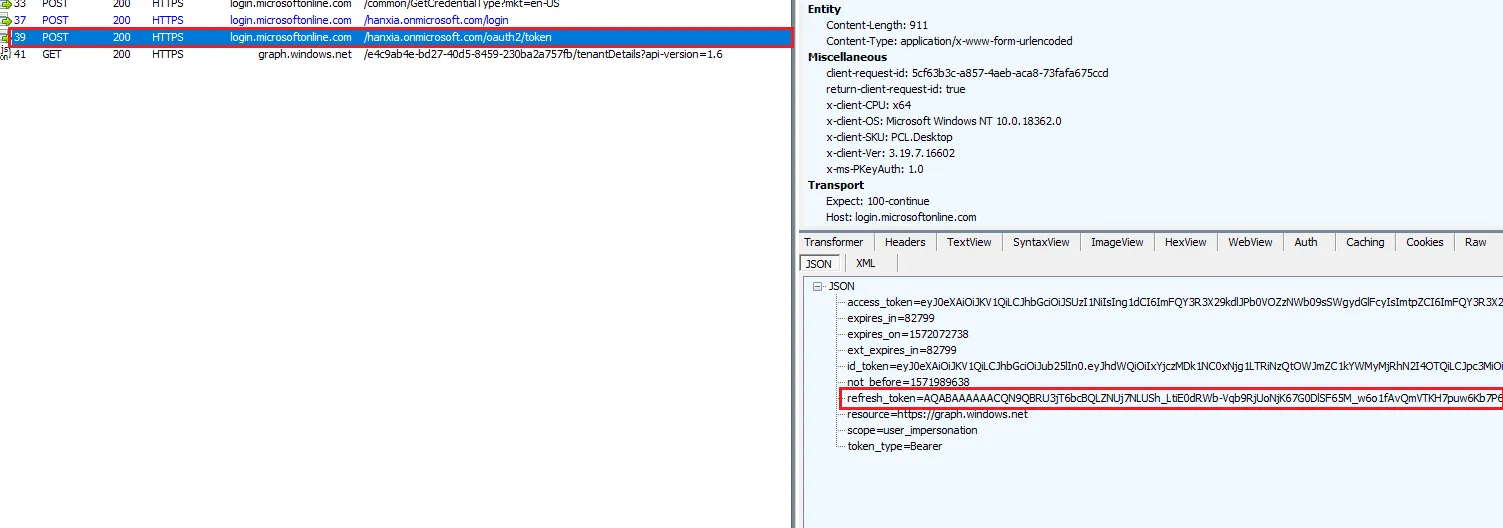Image resolution: width=1503 pixels, height=528 pixels.
Task: Select session 33 GetCredentialType row
Action: pos(396,5)
